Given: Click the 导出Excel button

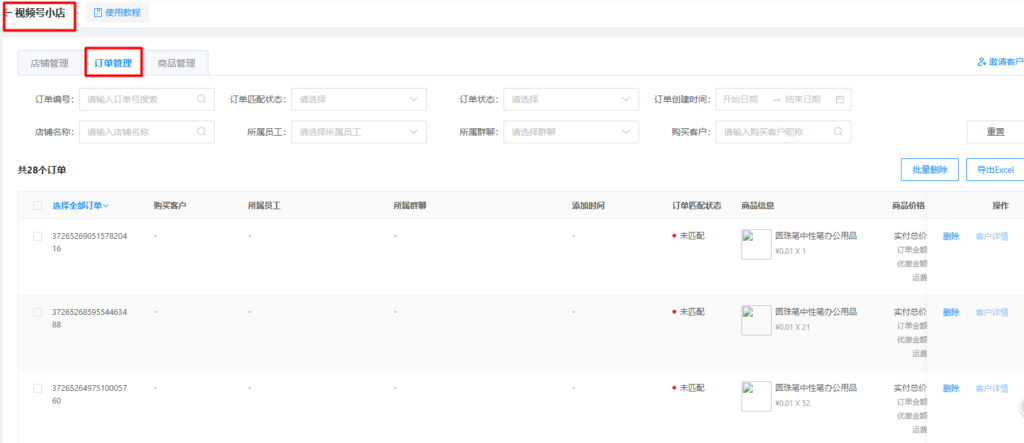Looking at the screenshot, I should coord(995,169).
